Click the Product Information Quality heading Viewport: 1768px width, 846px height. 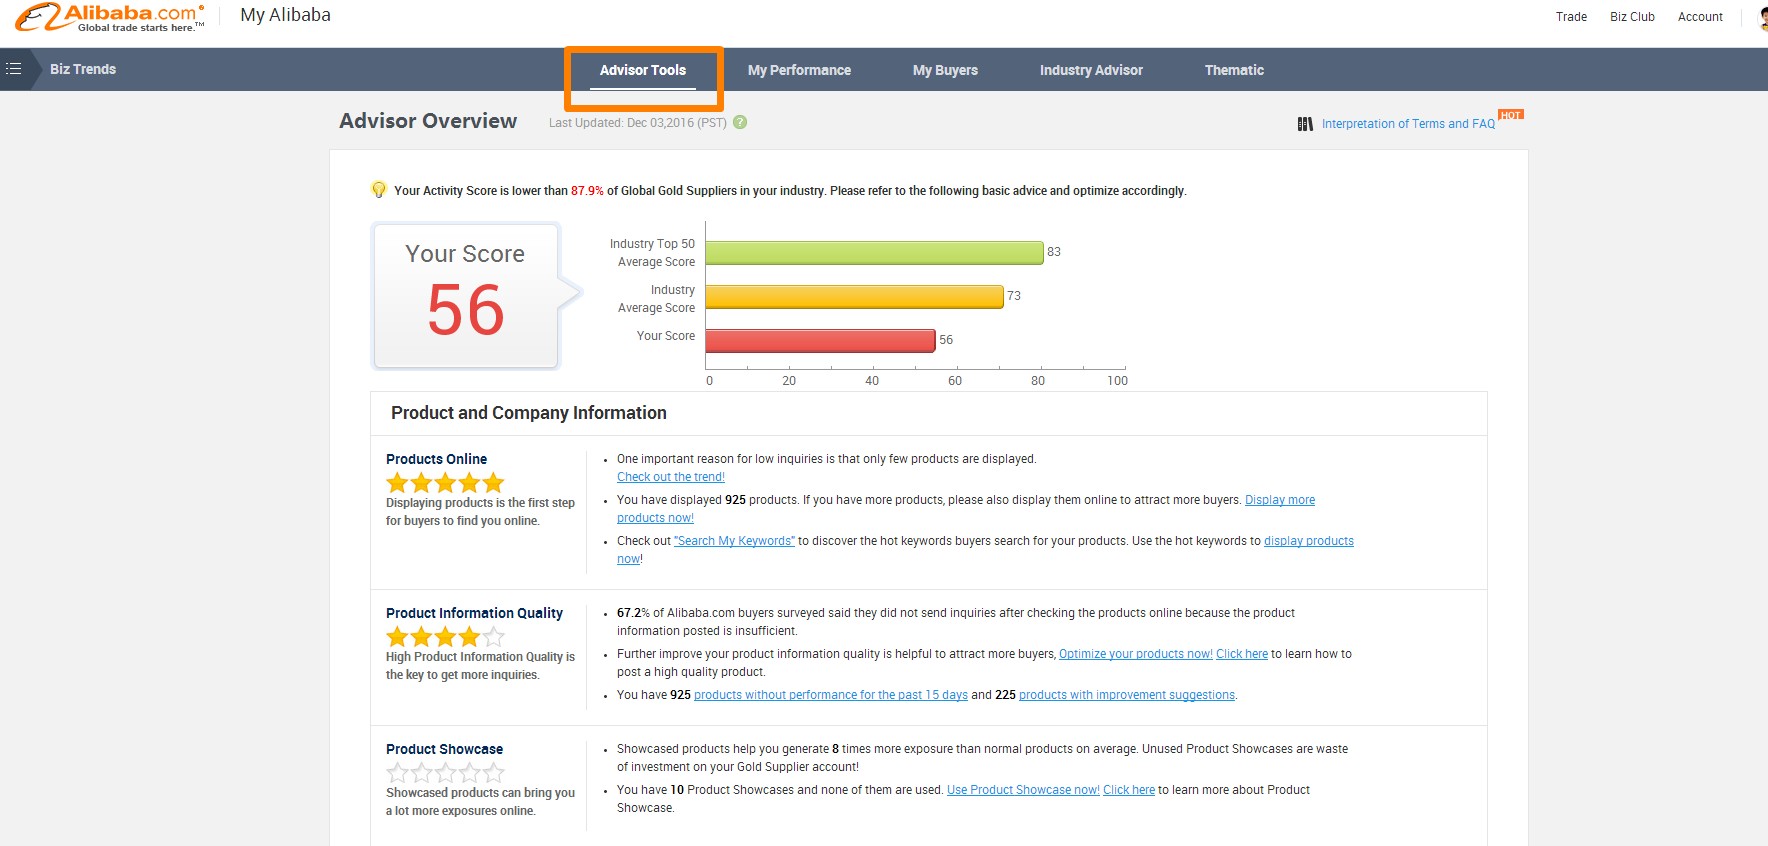(474, 613)
